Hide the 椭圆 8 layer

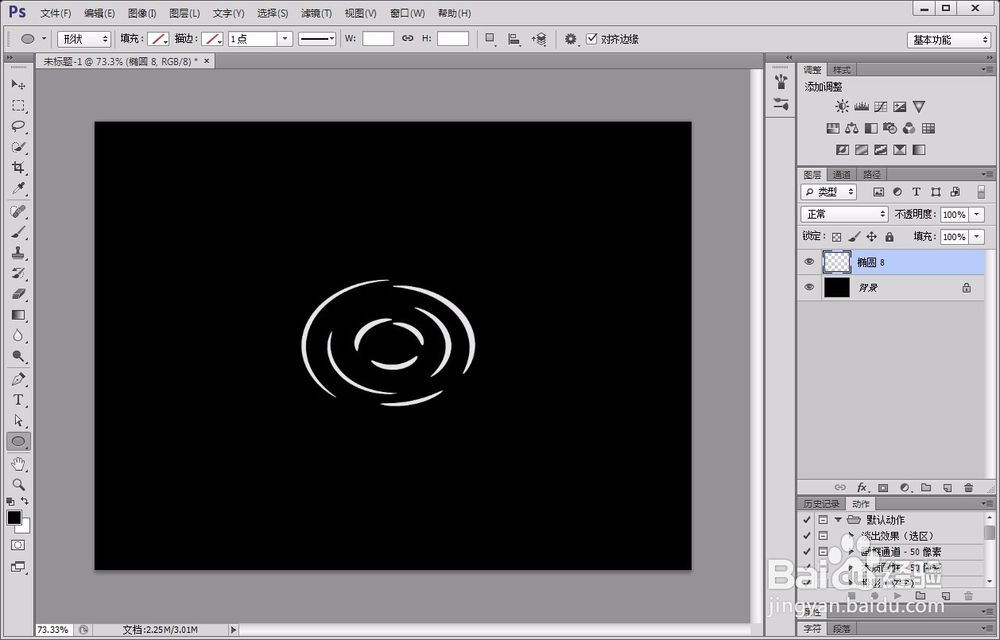[x=809, y=262]
